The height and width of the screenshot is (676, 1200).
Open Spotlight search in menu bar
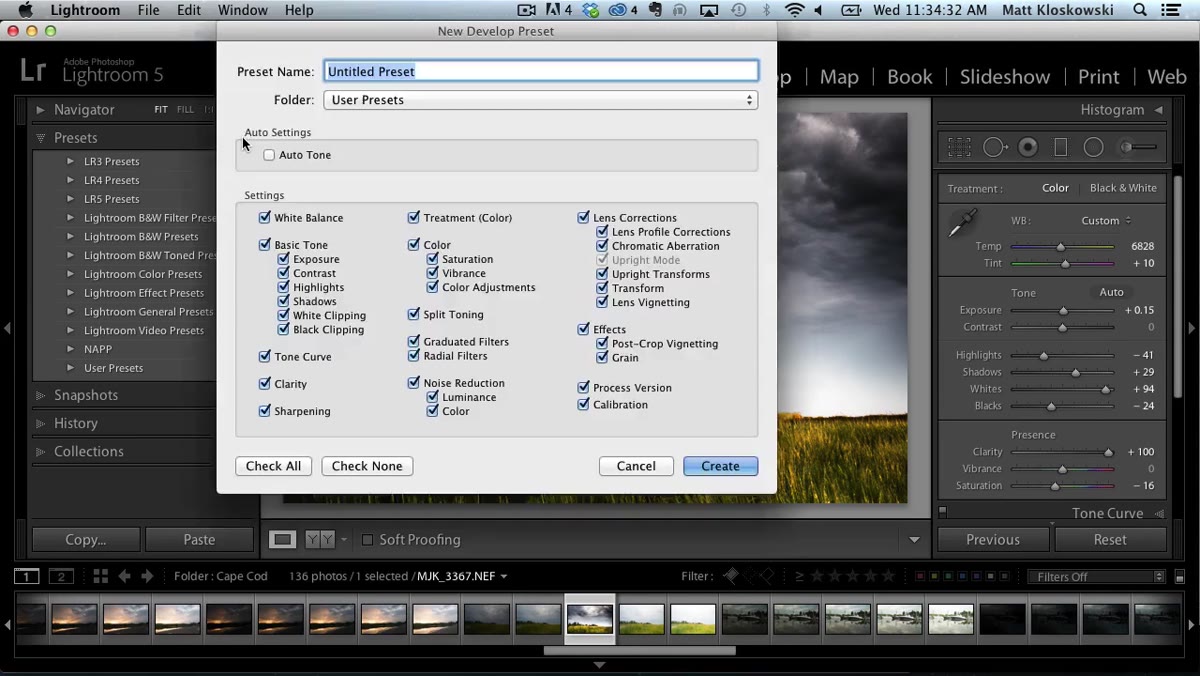(x=1140, y=10)
